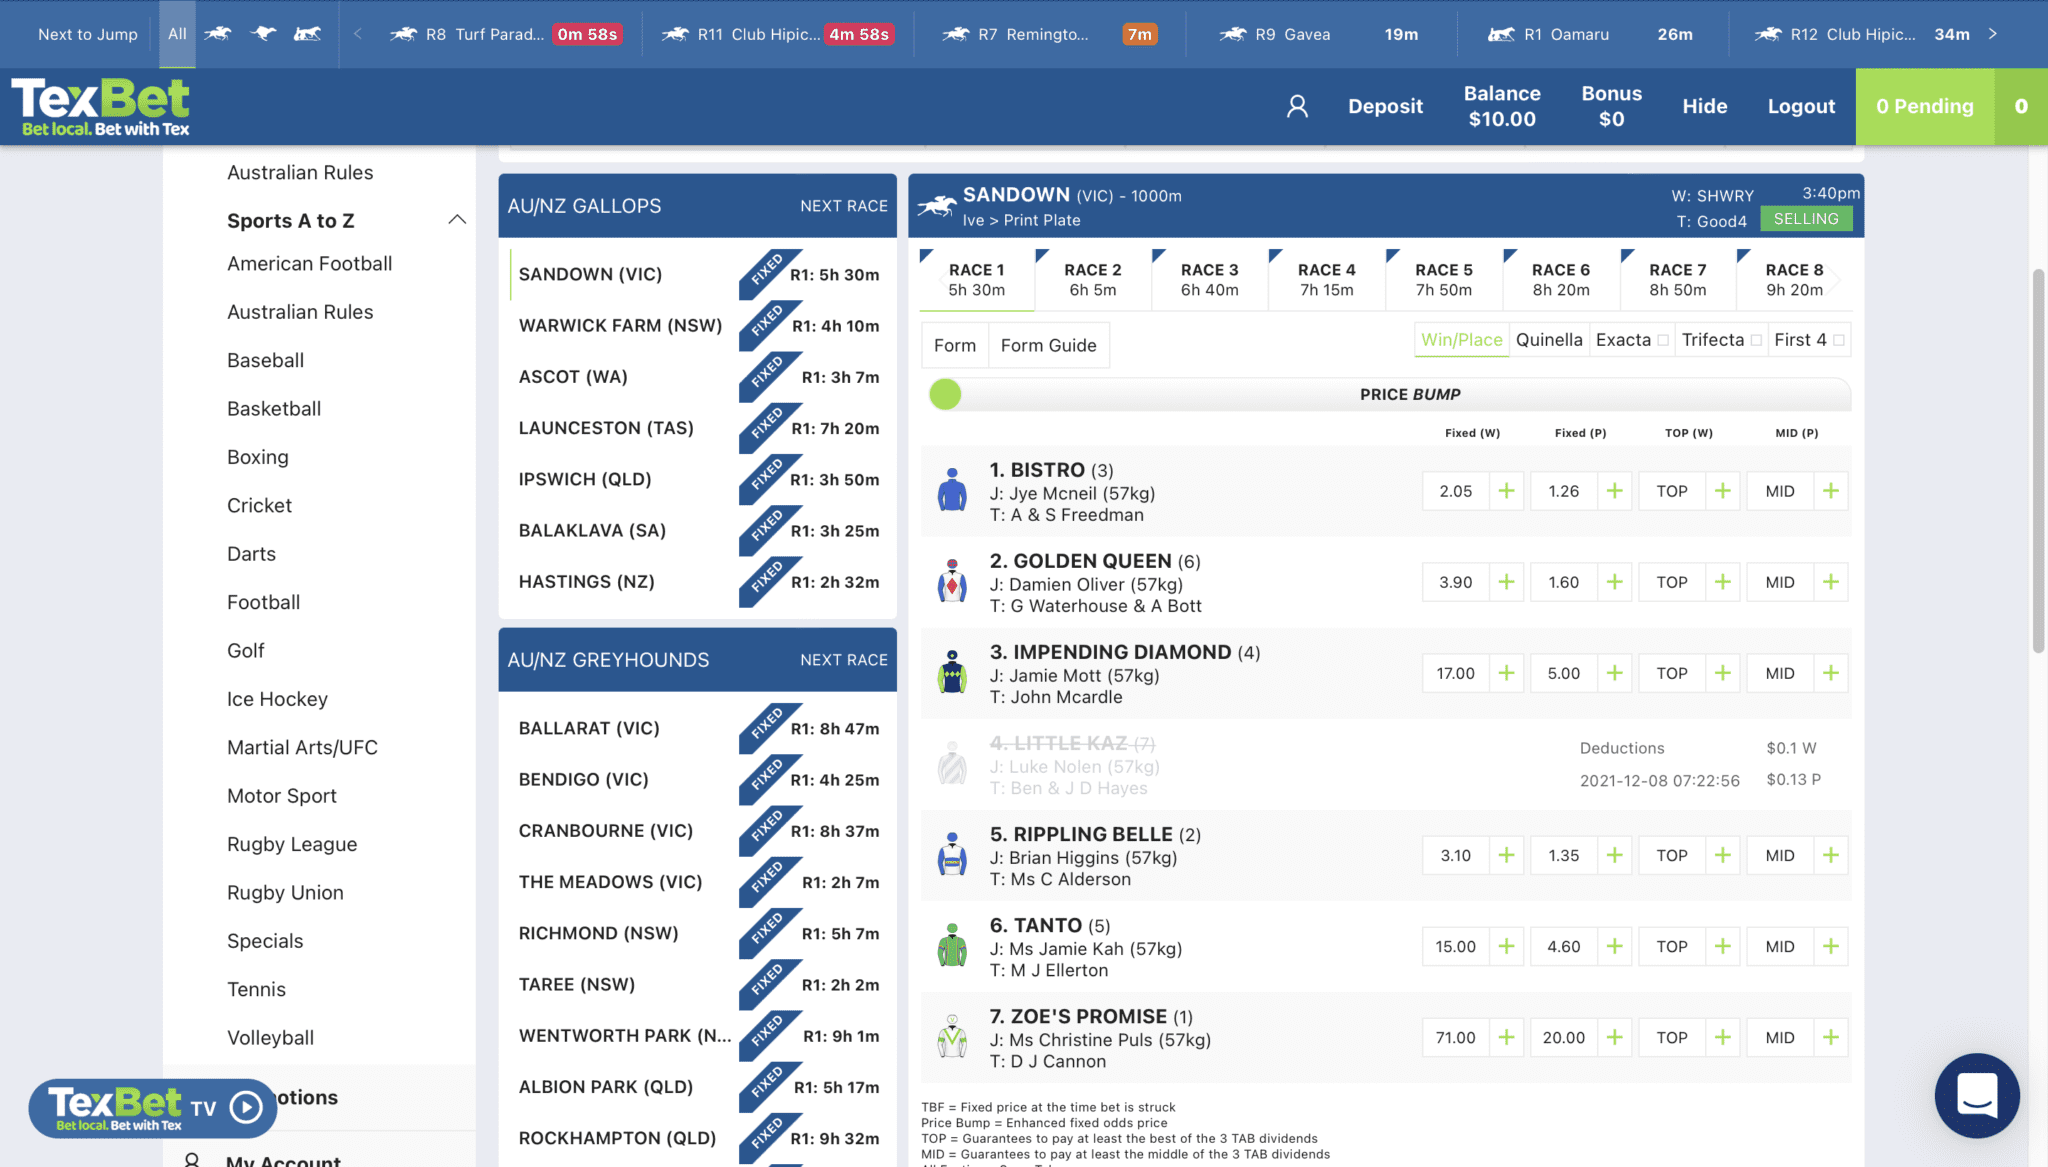Click Hide balance button
2048x1167 pixels.
point(1704,106)
